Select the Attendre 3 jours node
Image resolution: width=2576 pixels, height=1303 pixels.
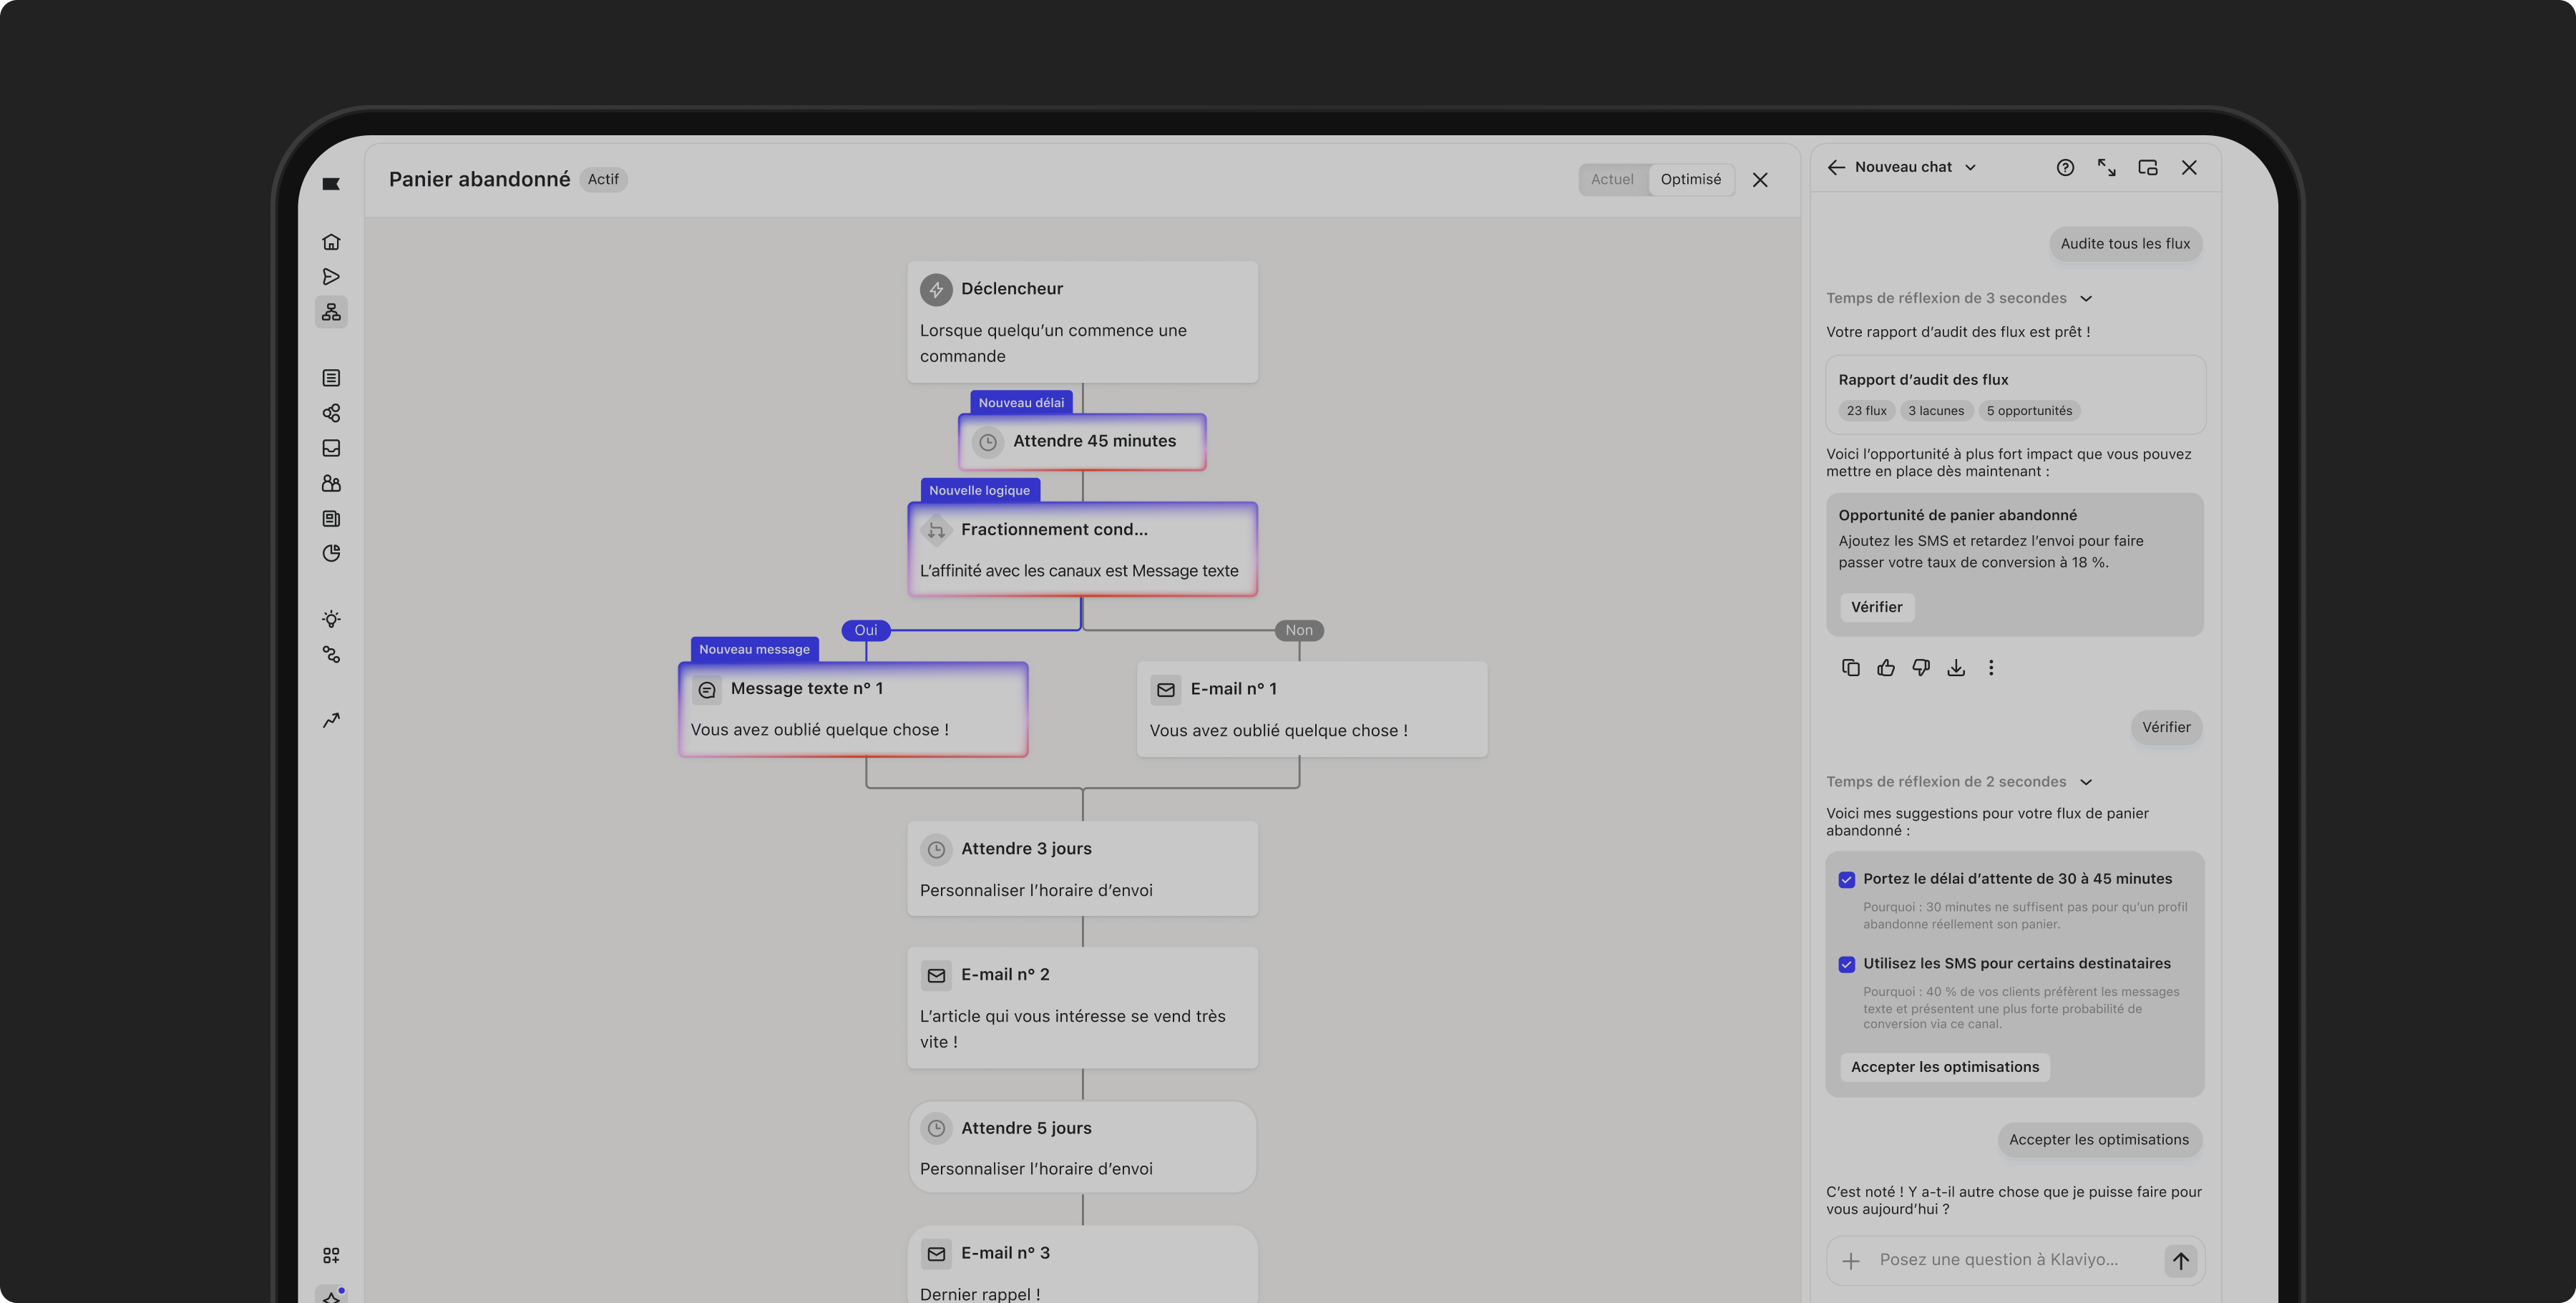pyautogui.click(x=1082, y=869)
